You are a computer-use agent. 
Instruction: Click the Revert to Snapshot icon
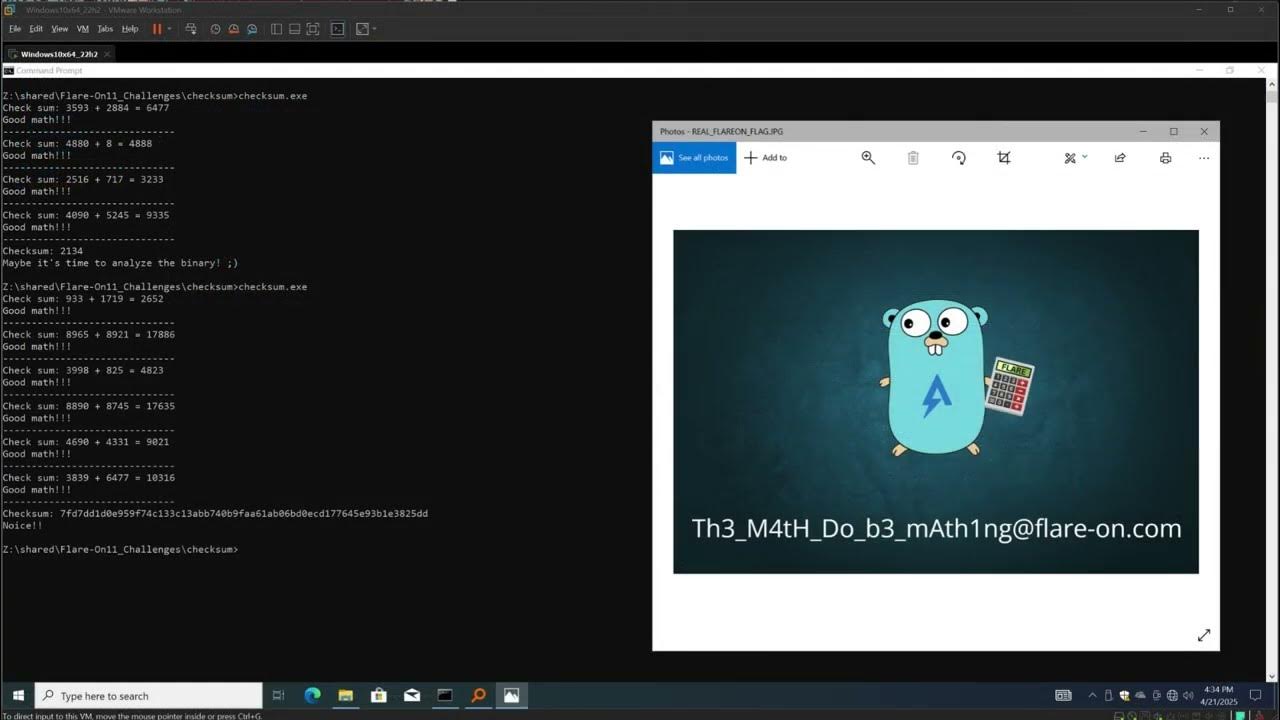tap(233, 29)
